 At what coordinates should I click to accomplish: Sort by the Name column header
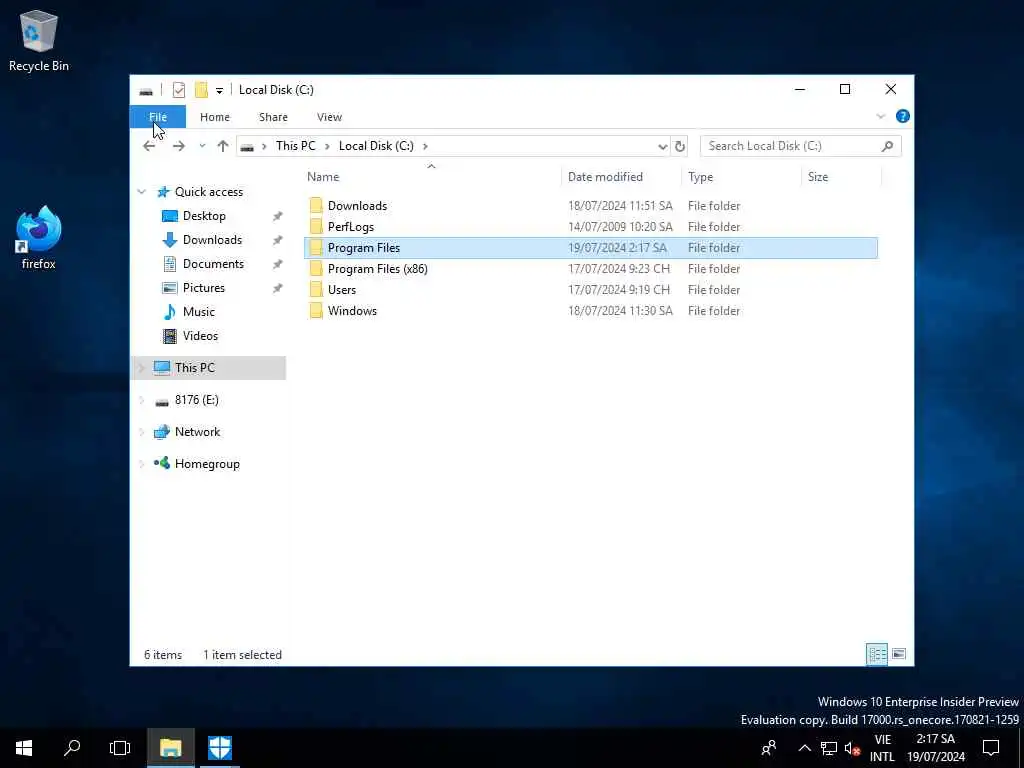(432, 177)
